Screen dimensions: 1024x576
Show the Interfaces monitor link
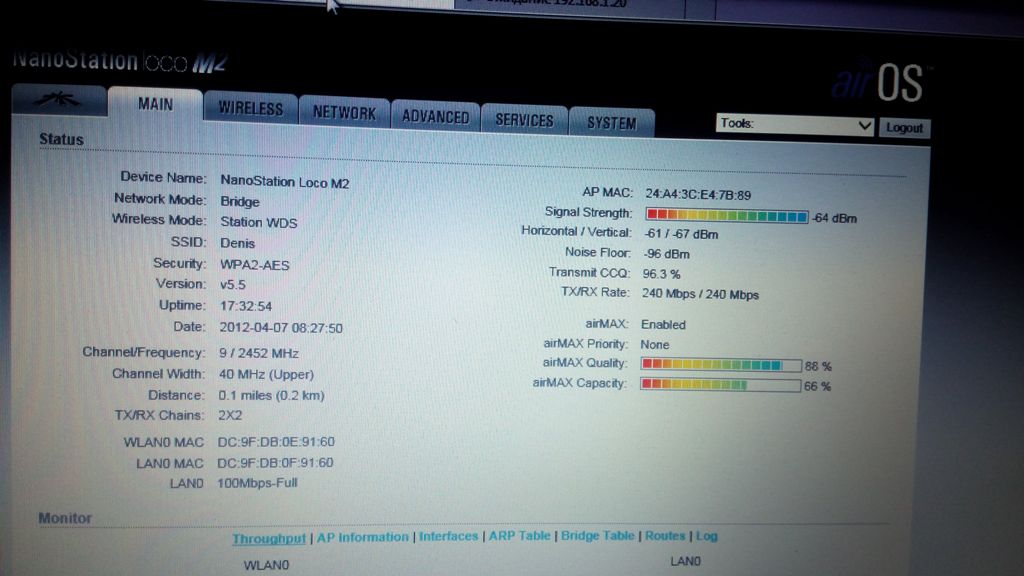tap(449, 536)
